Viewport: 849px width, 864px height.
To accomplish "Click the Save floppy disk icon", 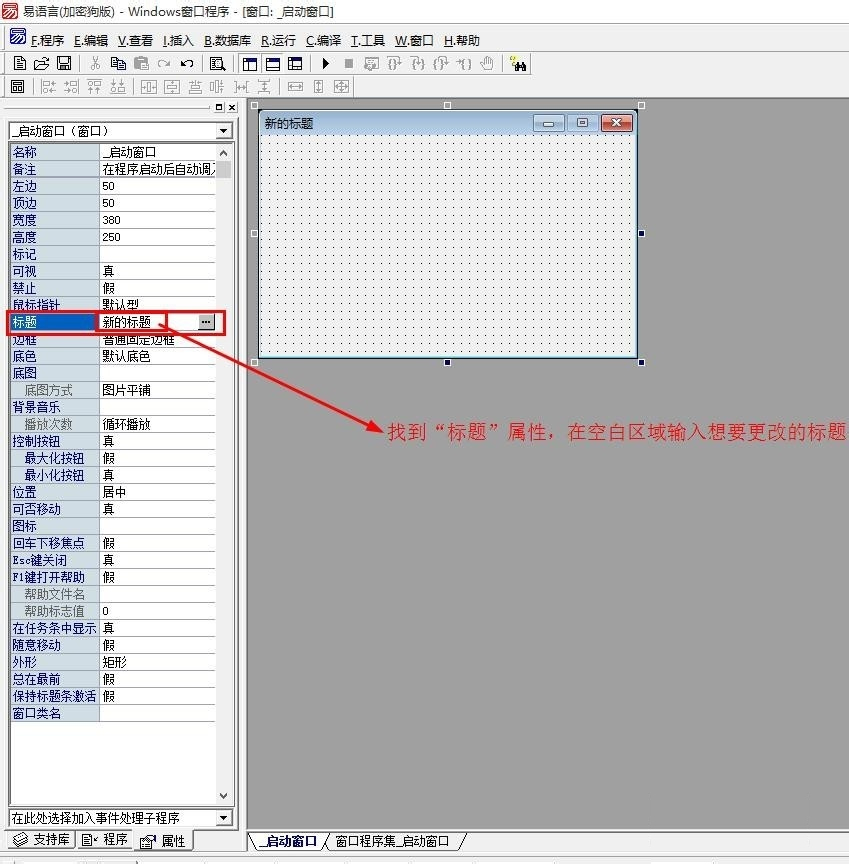I will [x=64, y=64].
